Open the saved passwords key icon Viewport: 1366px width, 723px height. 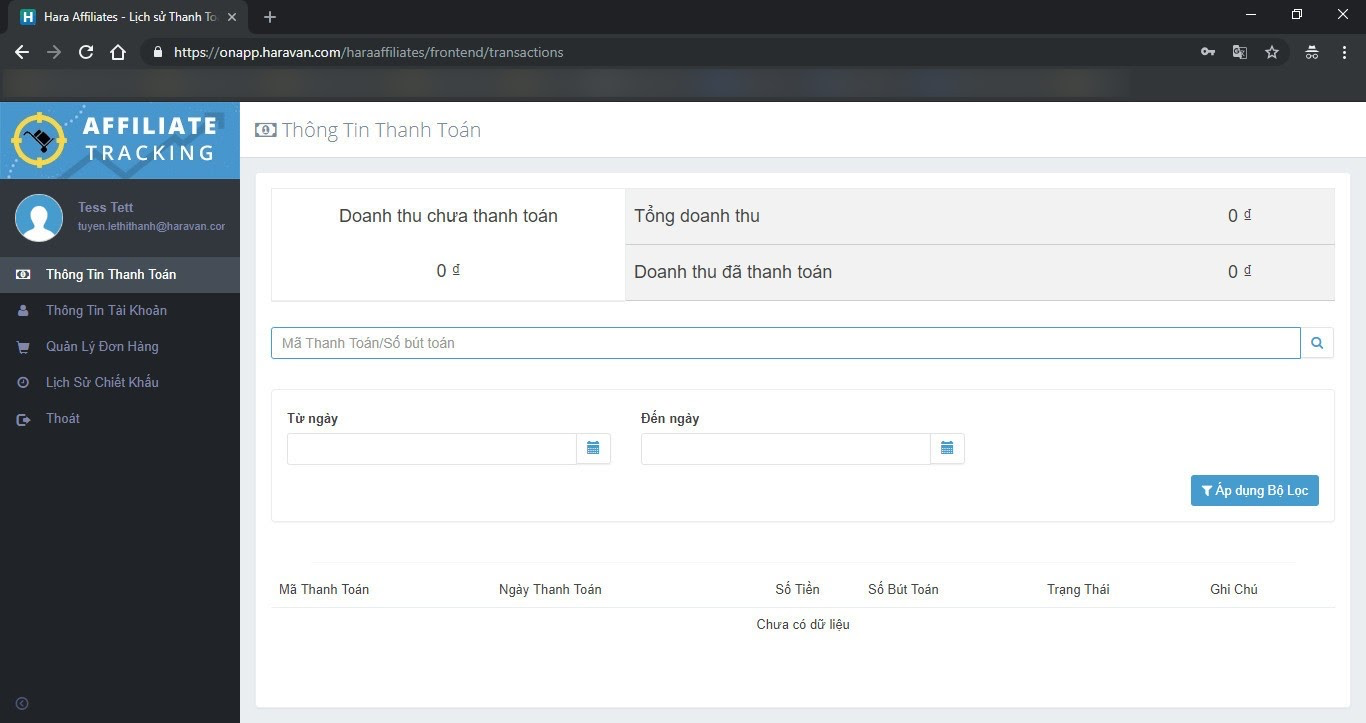point(1208,52)
